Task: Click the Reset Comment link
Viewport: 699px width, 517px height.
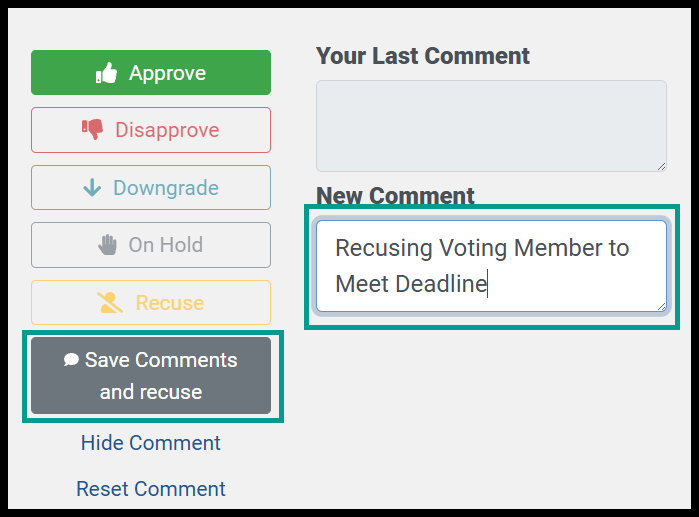Action: tap(151, 489)
